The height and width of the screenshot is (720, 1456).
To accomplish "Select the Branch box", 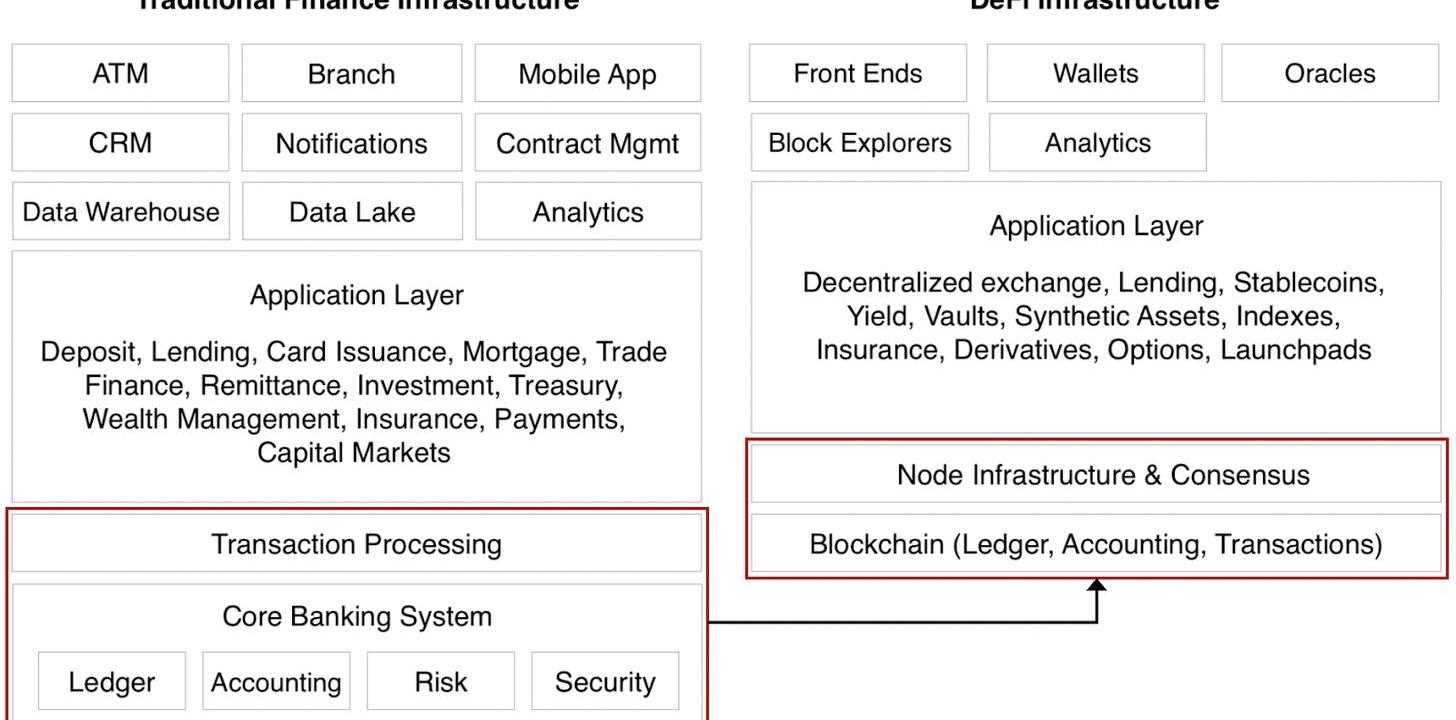I will (x=352, y=73).
